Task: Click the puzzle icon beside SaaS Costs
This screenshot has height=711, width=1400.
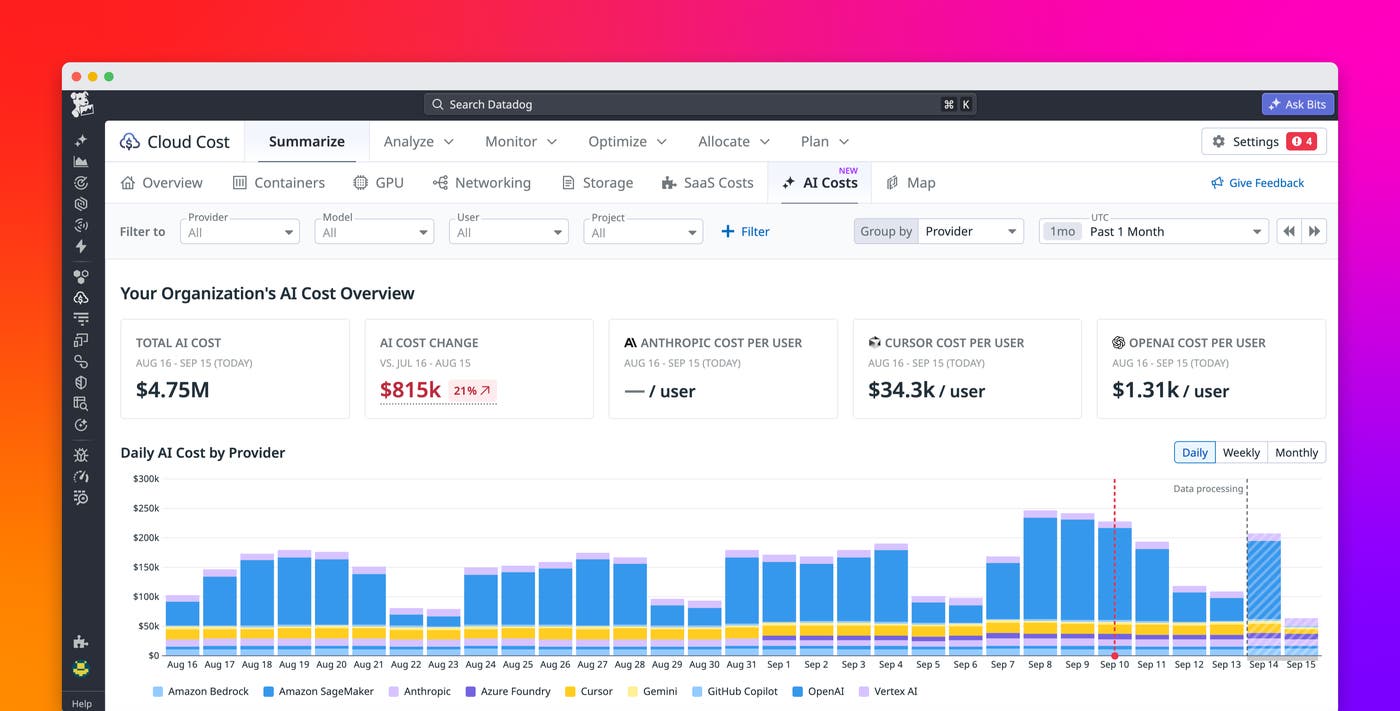Action: click(x=669, y=183)
